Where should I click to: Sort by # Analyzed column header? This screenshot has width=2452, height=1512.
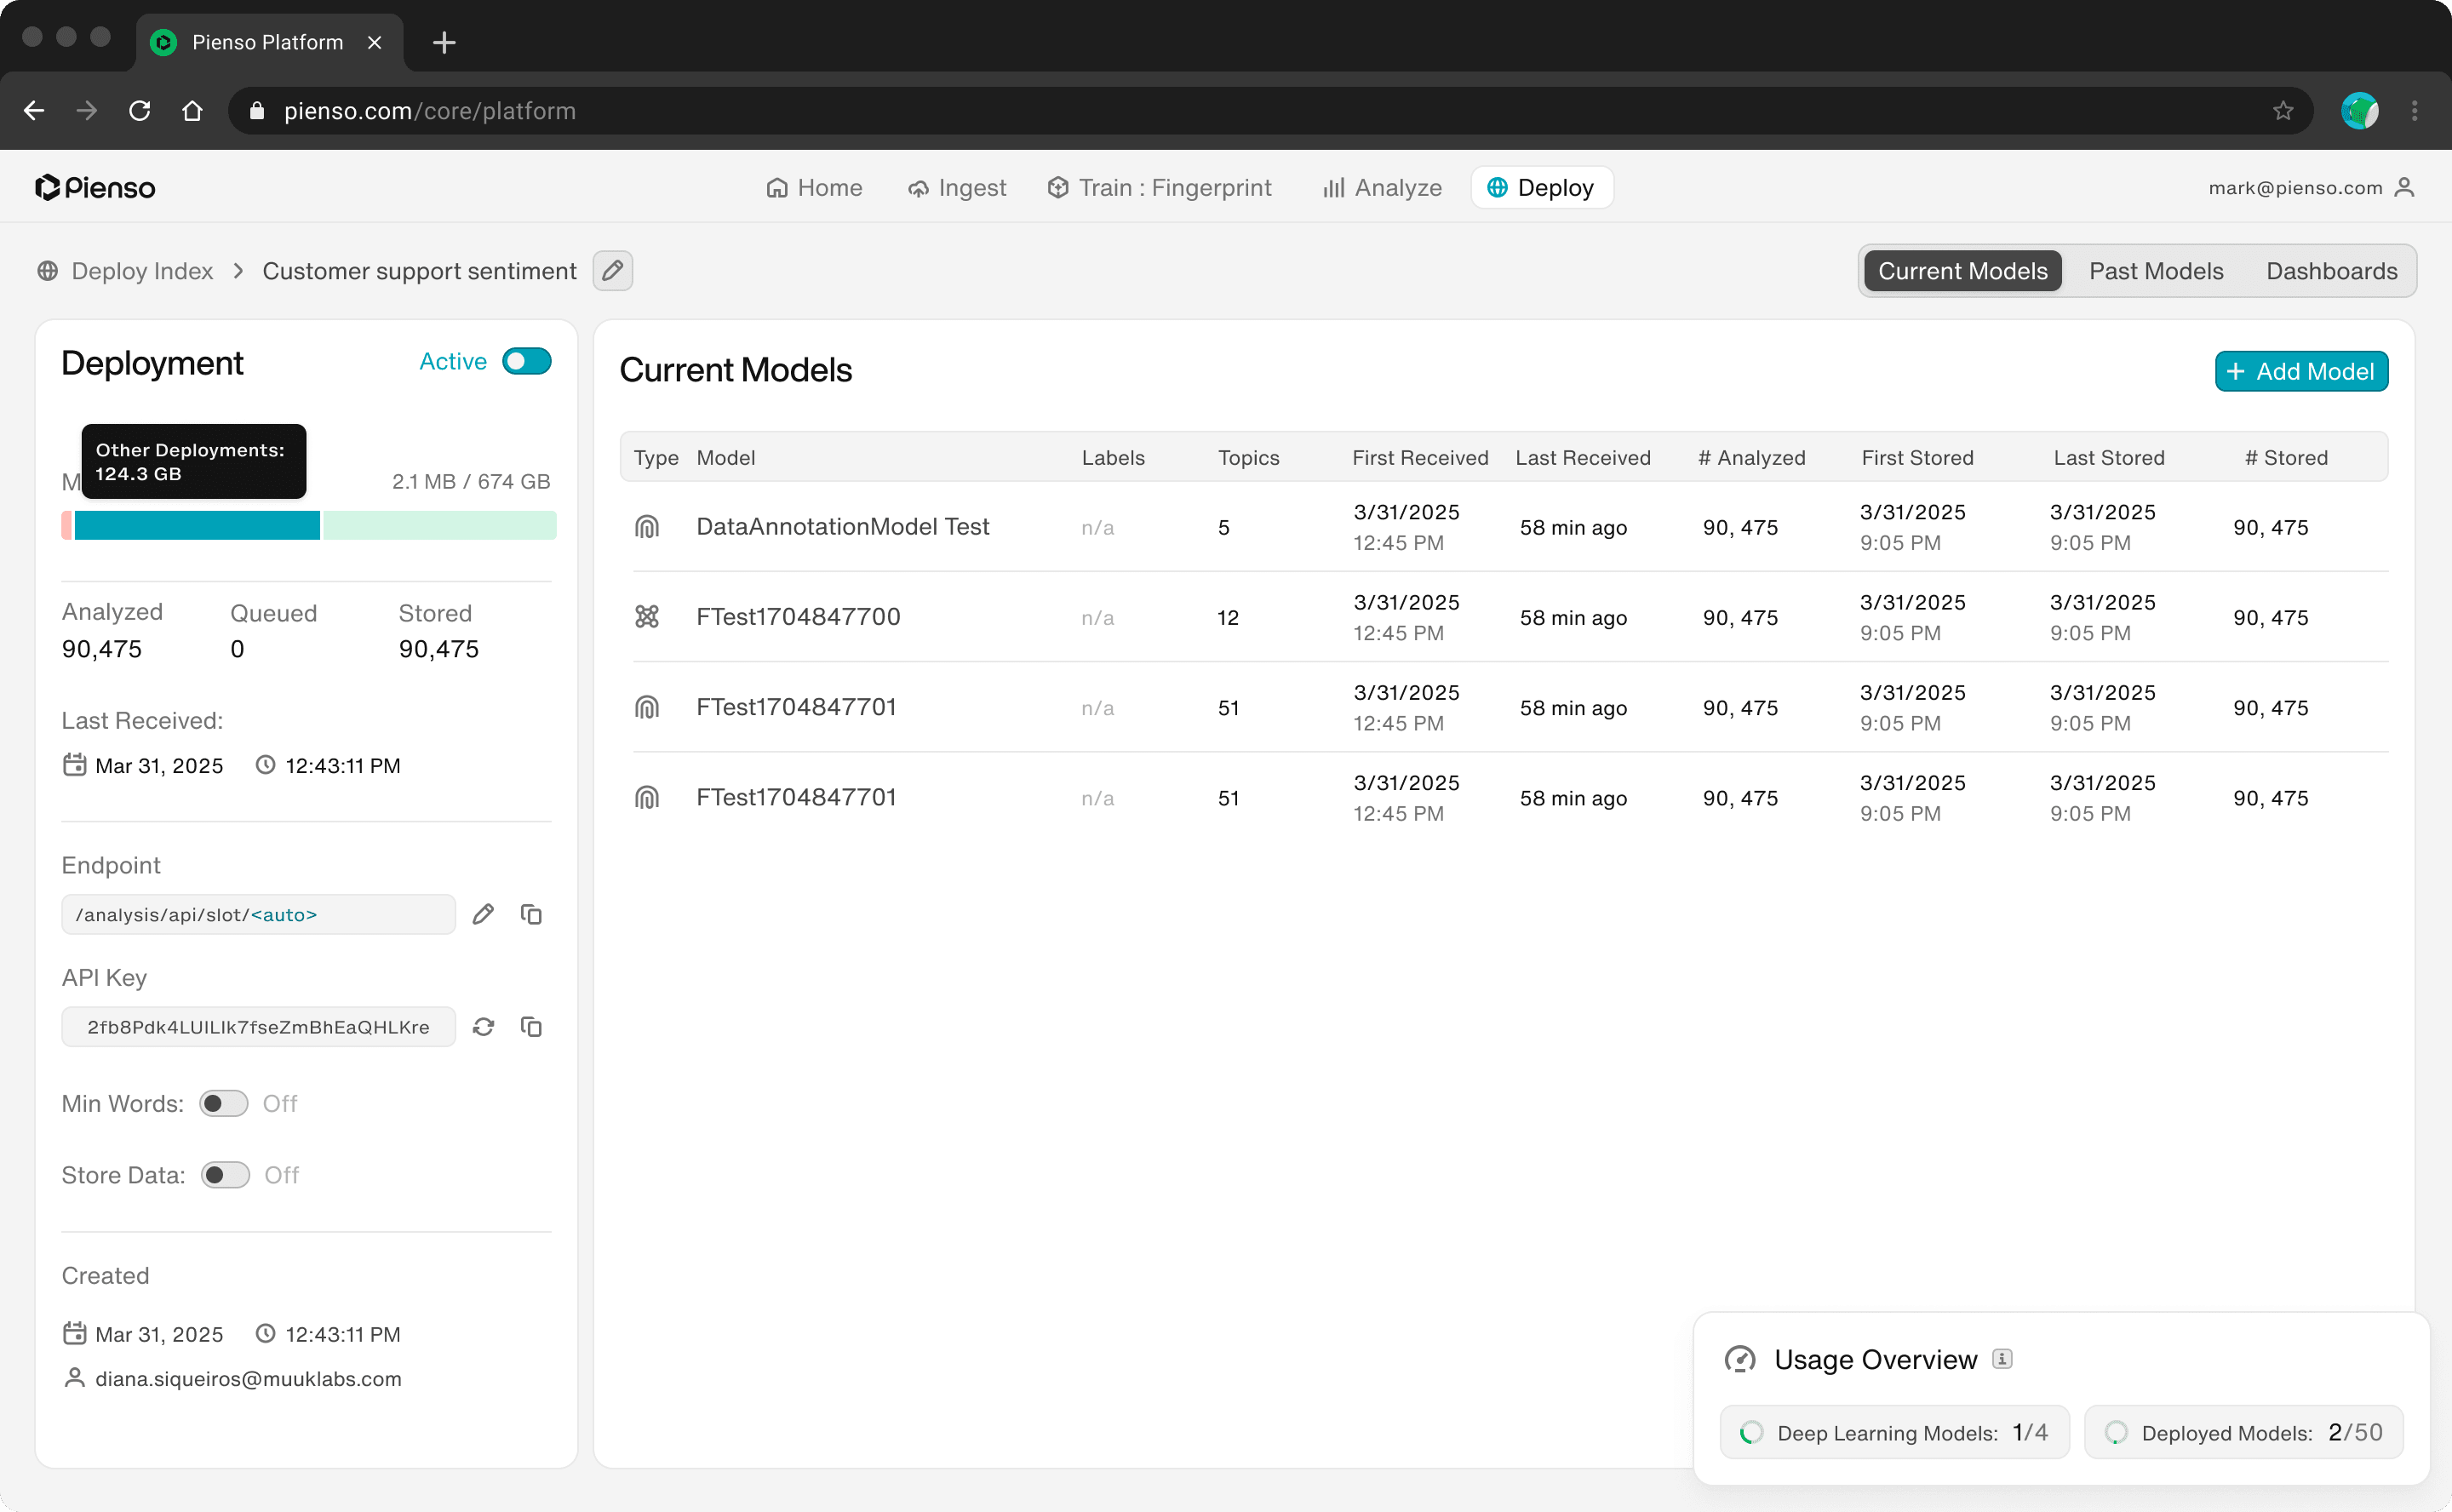point(1752,458)
